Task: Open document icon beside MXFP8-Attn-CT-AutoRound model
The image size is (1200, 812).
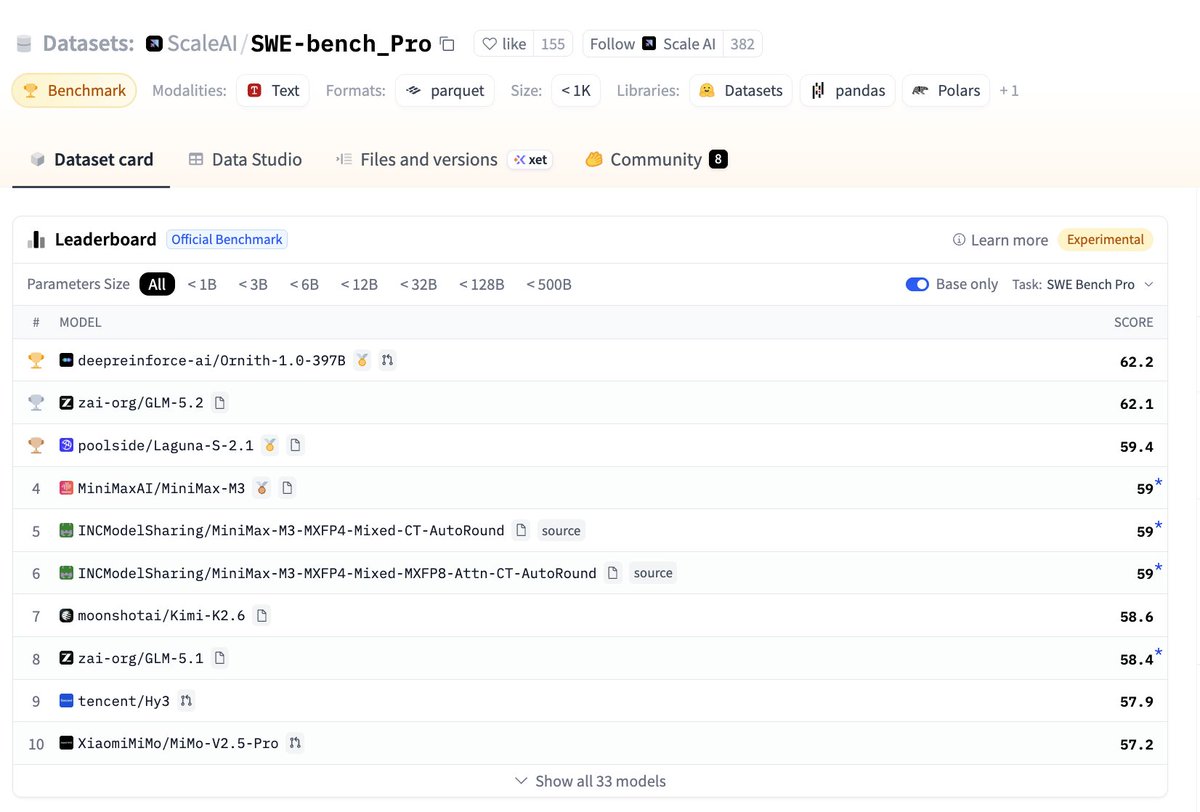Action: click(x=613, y=573)
